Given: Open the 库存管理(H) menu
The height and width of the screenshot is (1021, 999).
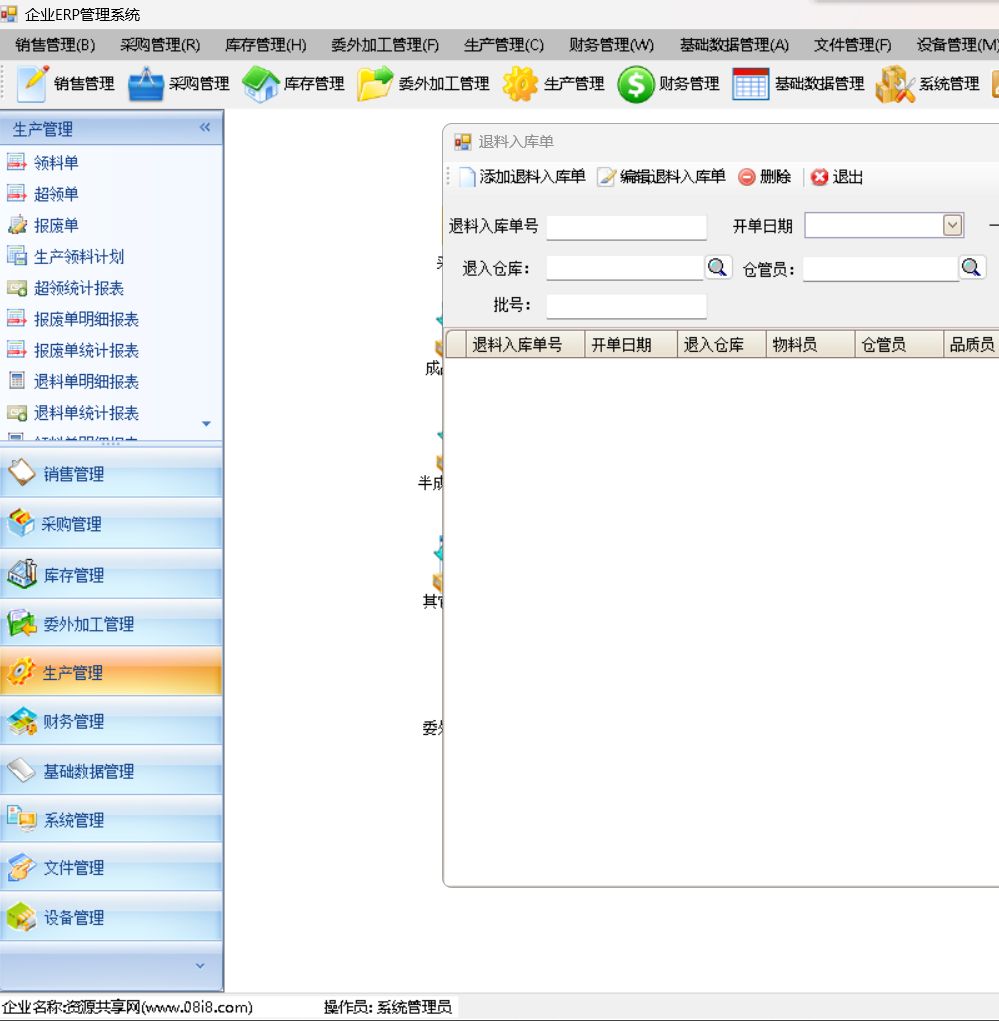Looking at the screenshot, I should 266,45.
